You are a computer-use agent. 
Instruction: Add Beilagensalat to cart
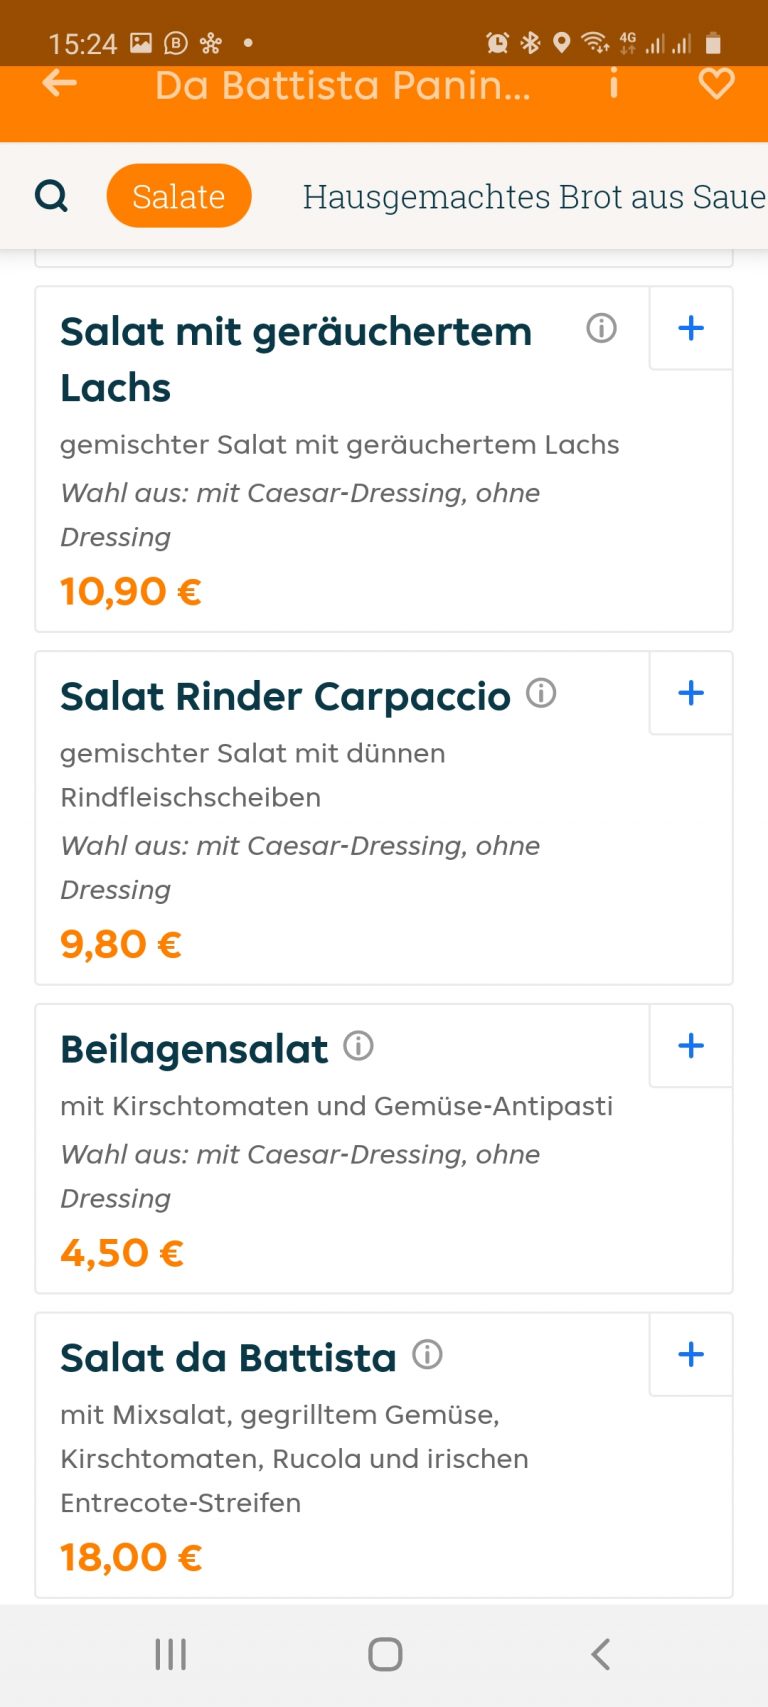click(x=691, y=1046)
